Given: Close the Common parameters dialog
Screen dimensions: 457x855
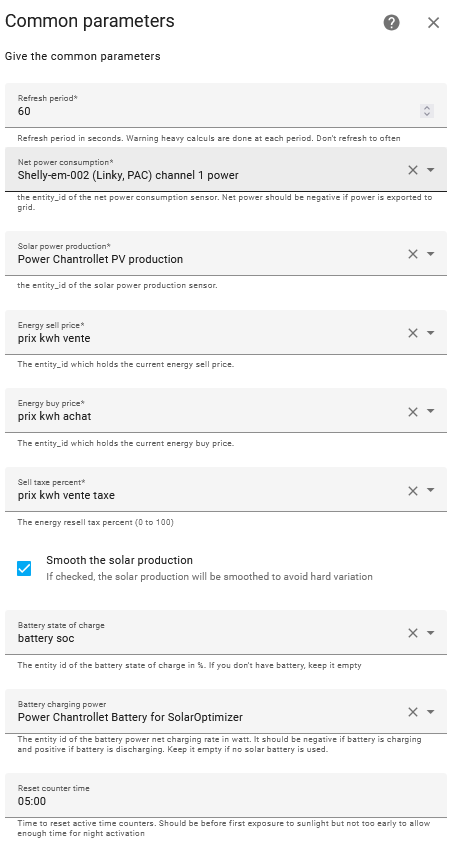Looking at the screenshot, I should 434,22.
